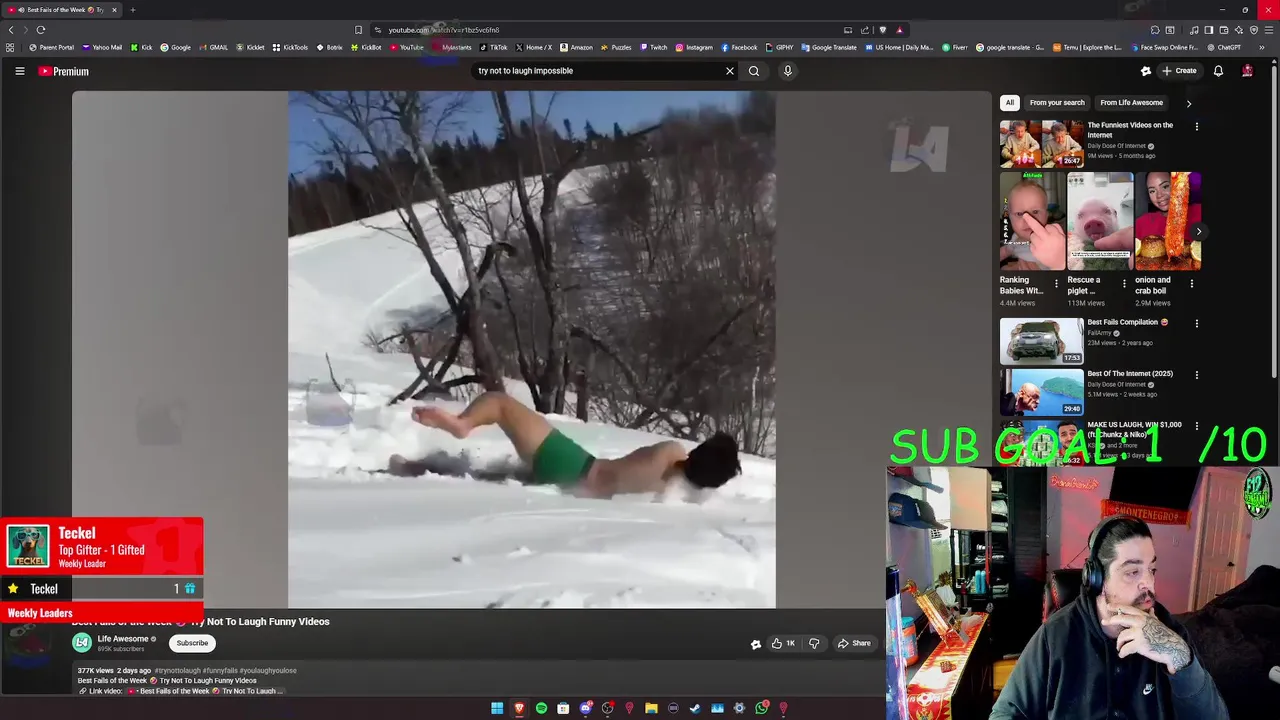Viewport: 1280px width, 720px height.
Task: Show next Shorts with shelf arrow
Action: pos(1198,231)
